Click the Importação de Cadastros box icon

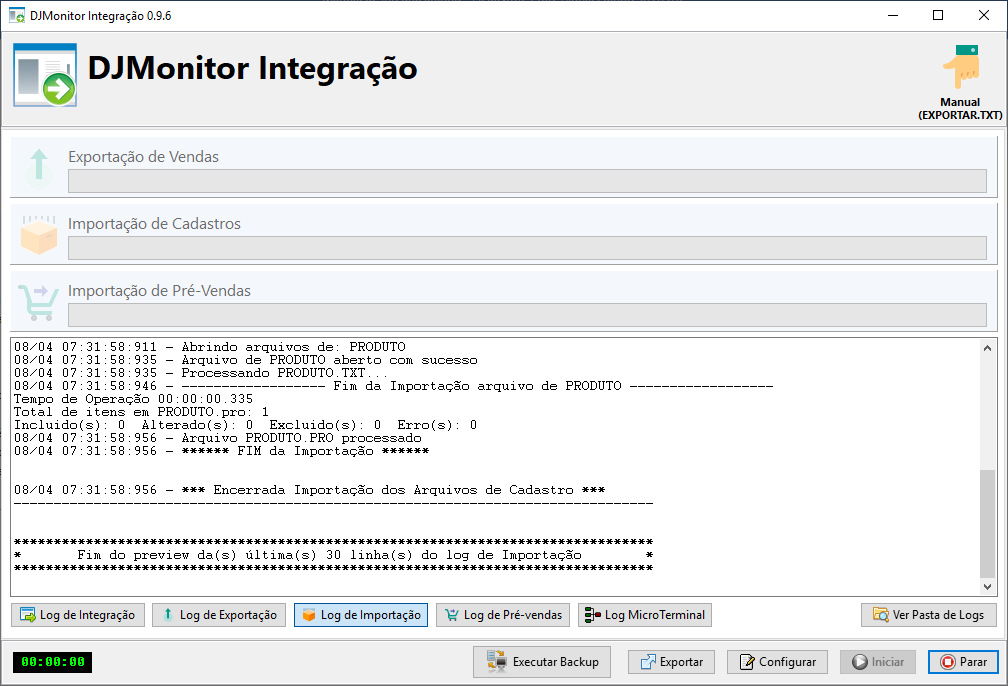[39, 235]
